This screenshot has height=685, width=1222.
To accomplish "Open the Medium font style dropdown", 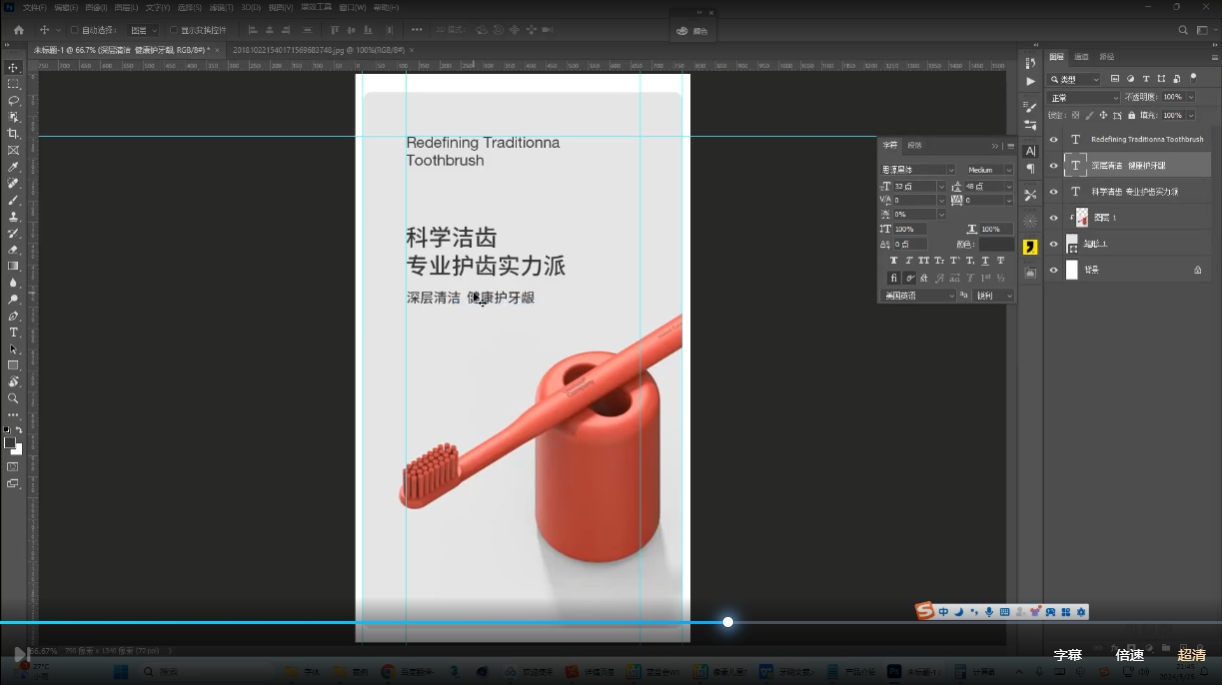I will pyautogui.click(x=1008, y=170).
